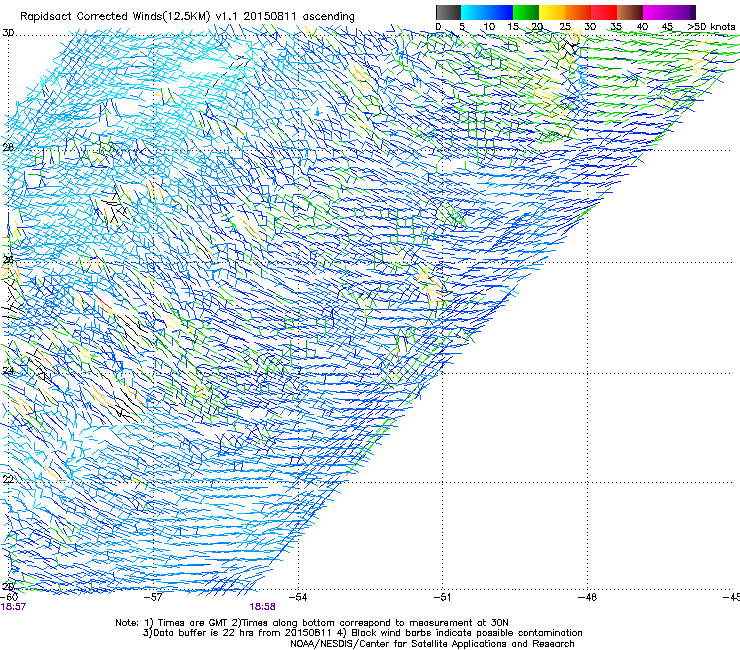Click the red 30-35 knots legend swatch

pos(604,12)
